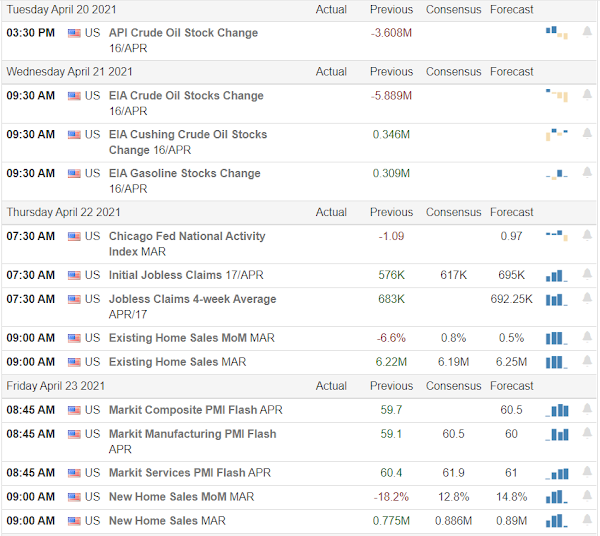The height and width of the screenshot is (536, 600).
Task: Click bell icon for Markit Manufacturing PMI Flash
Action: (x=587, y=433)
